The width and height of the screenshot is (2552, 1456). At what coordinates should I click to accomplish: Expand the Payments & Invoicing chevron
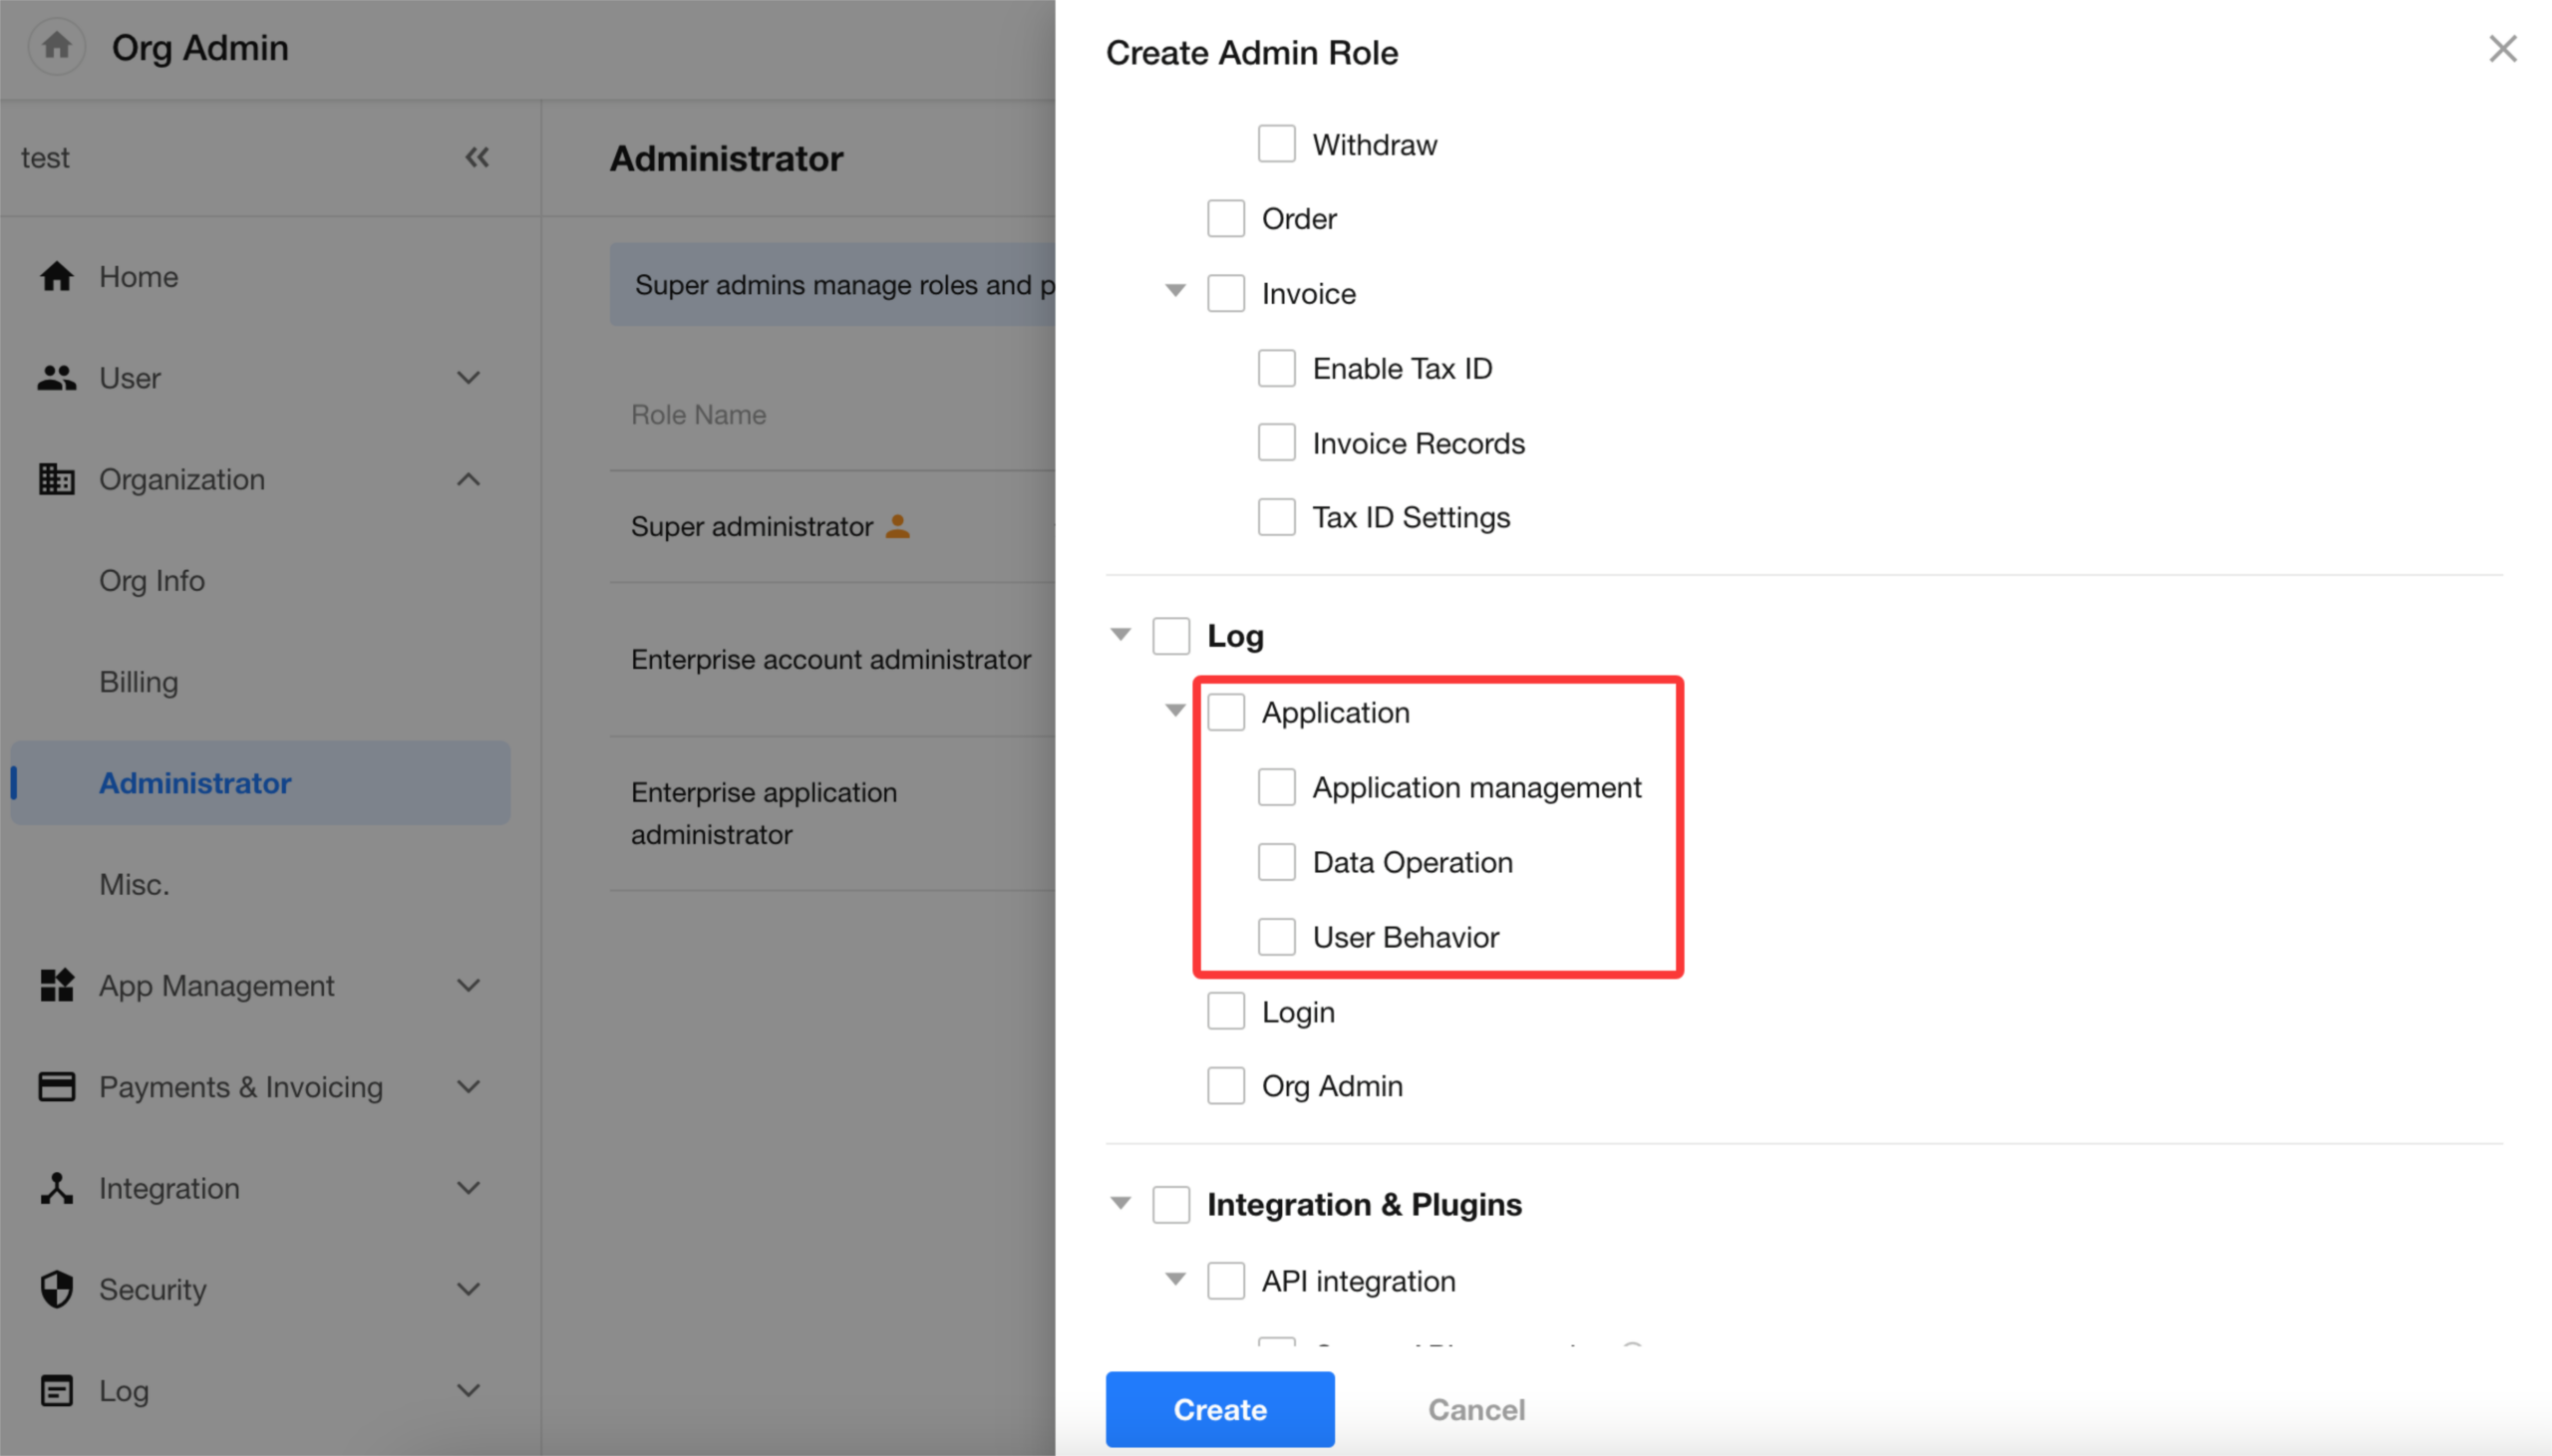click(x=468, y=1086)
